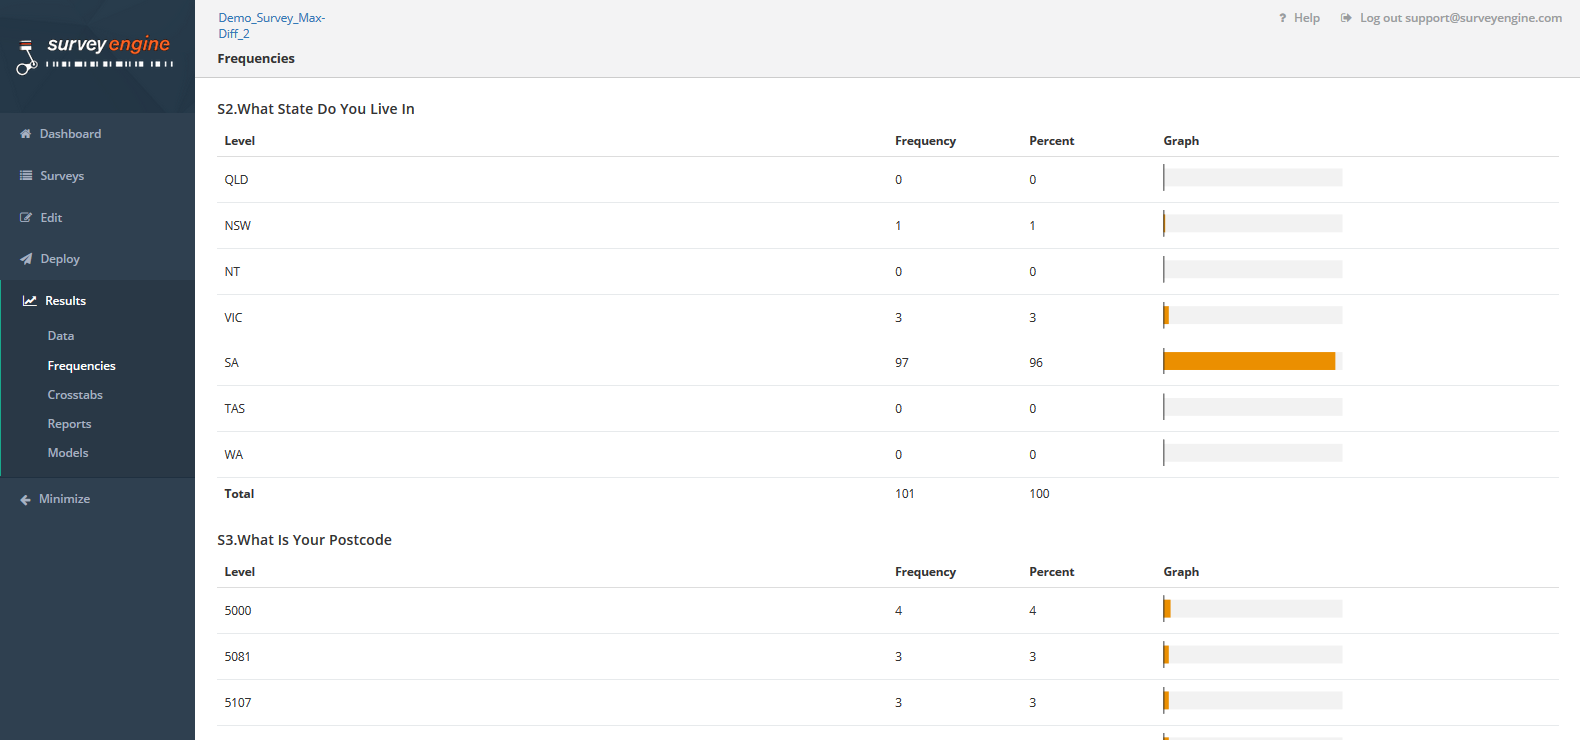Click the VIC row graph bar
Image resolution: width=1580 pixels, height=740 pixels.
coord(1252,316)
